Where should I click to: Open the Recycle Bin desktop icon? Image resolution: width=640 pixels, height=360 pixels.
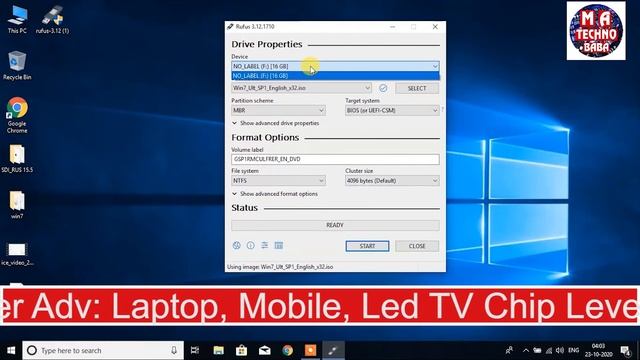17,65
